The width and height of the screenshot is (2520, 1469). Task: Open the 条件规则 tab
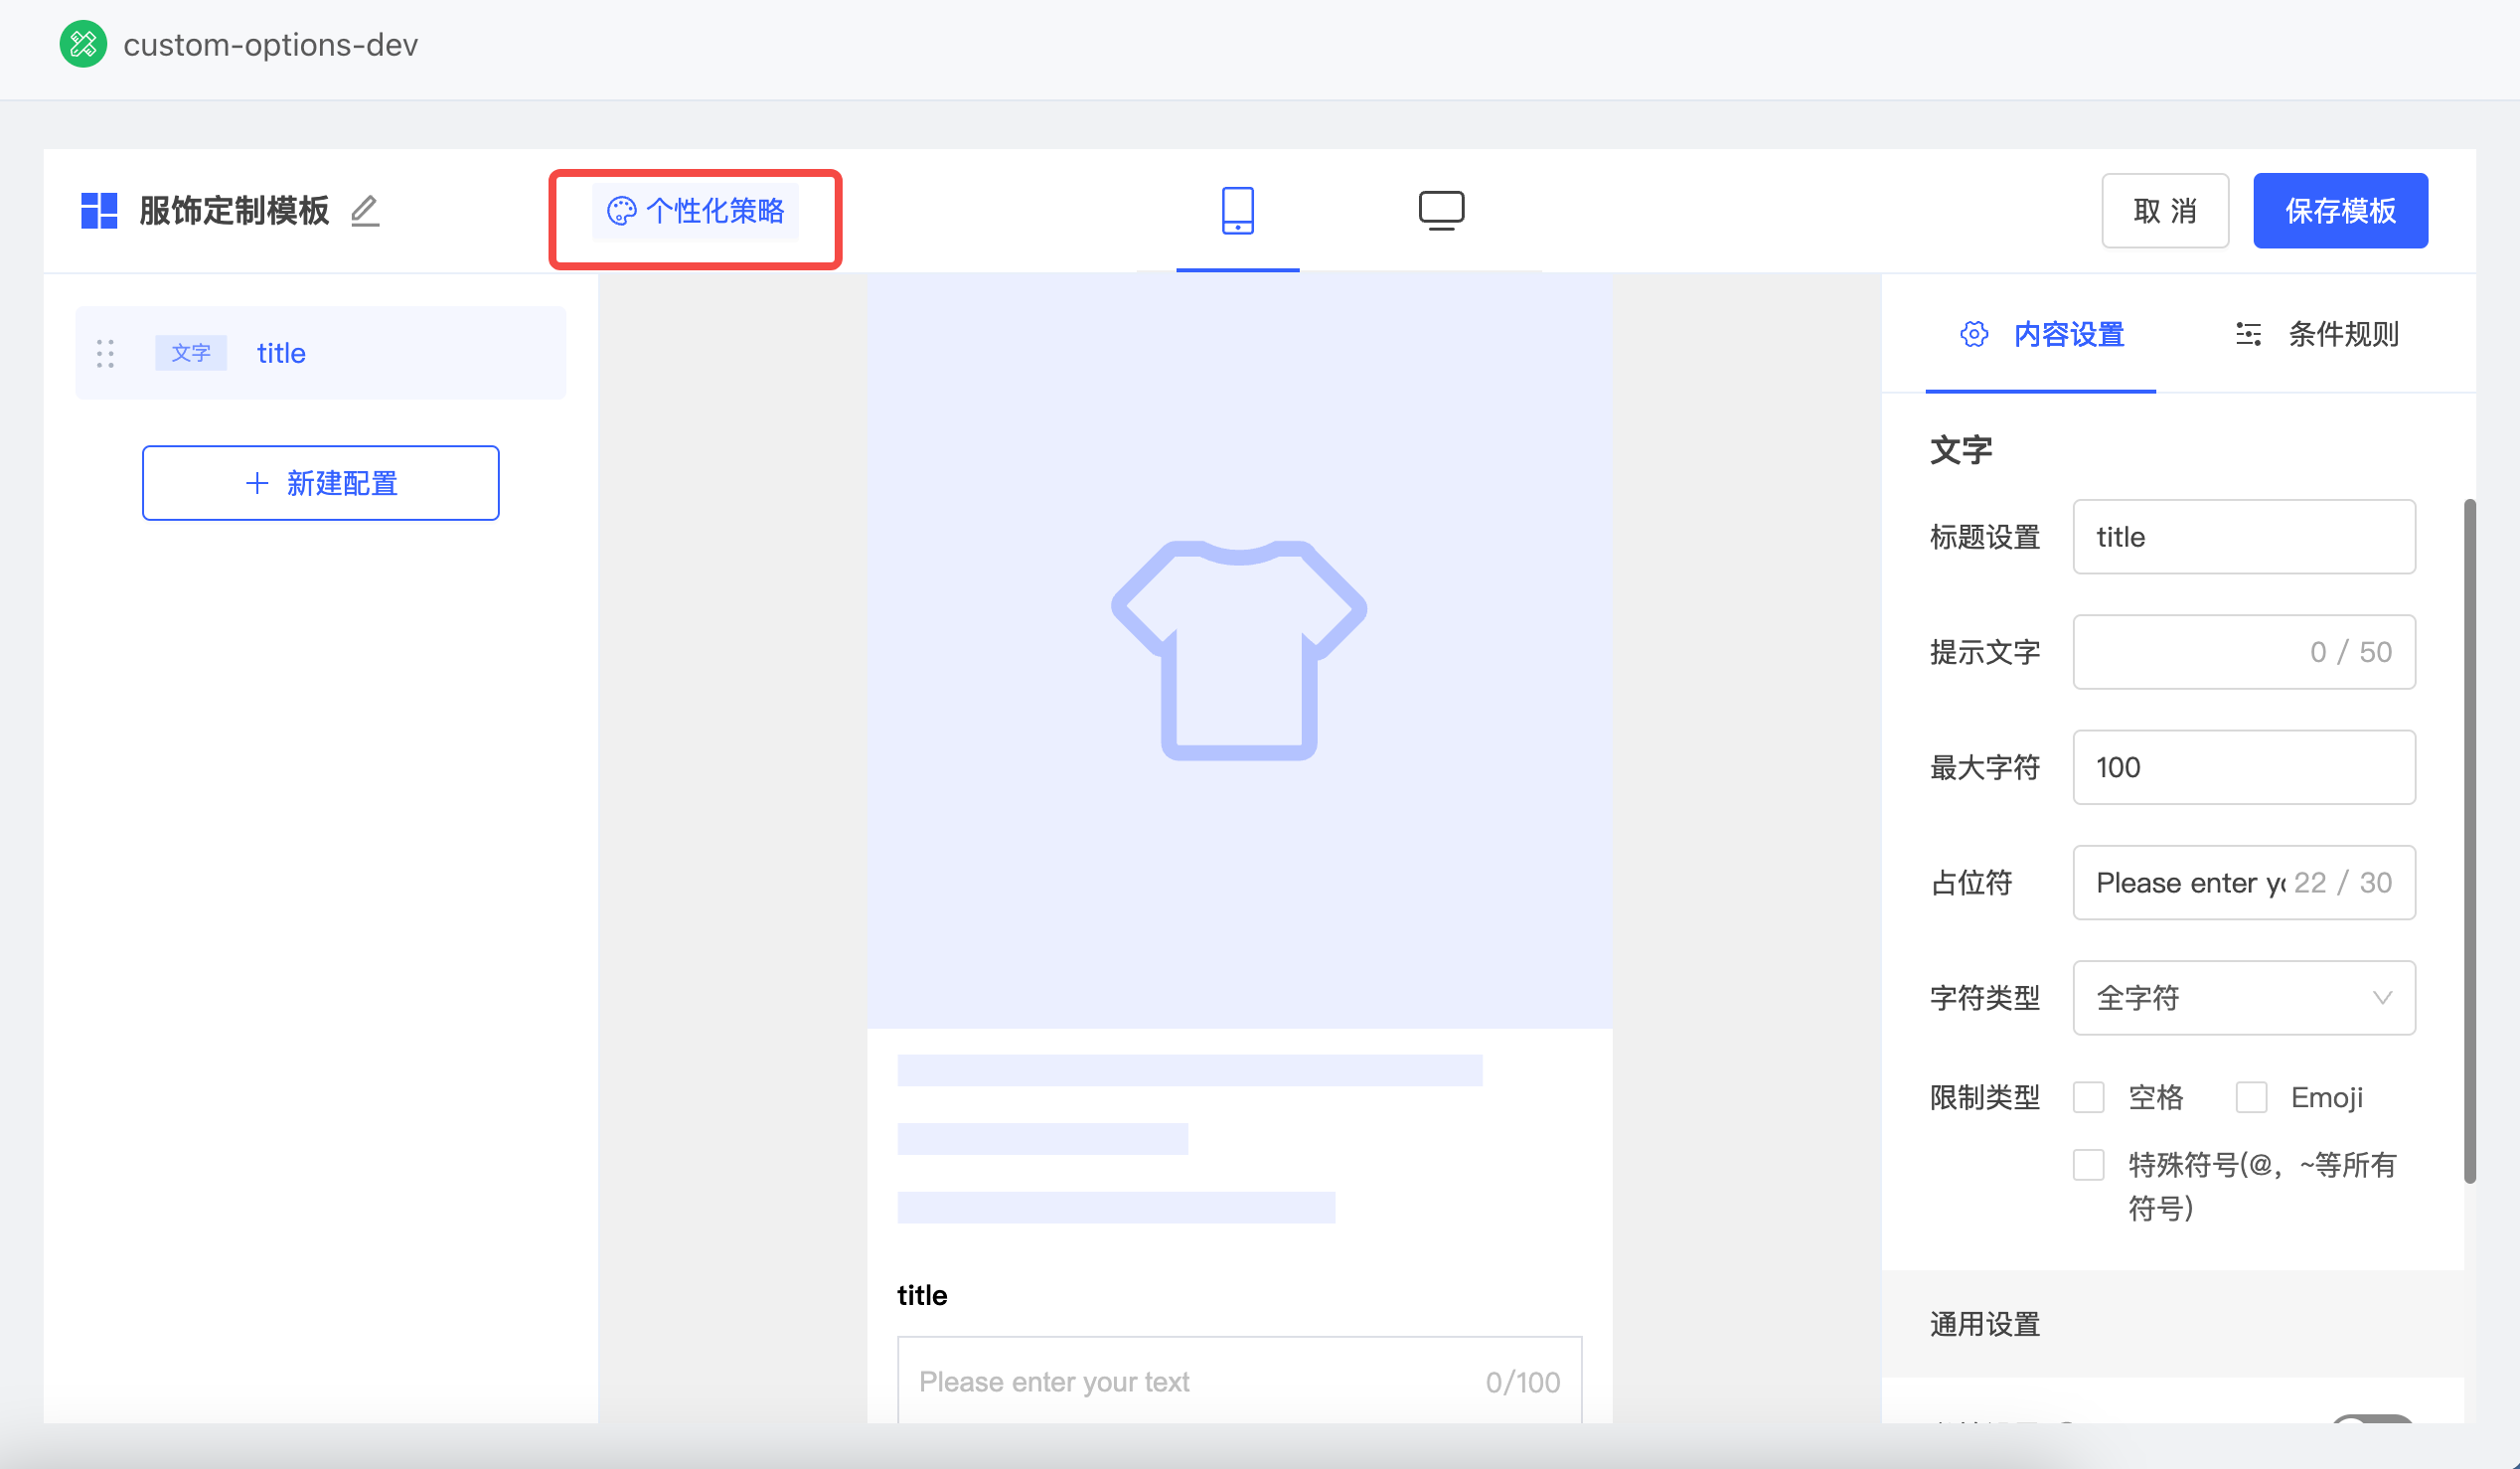click(x=2317, y=334)
